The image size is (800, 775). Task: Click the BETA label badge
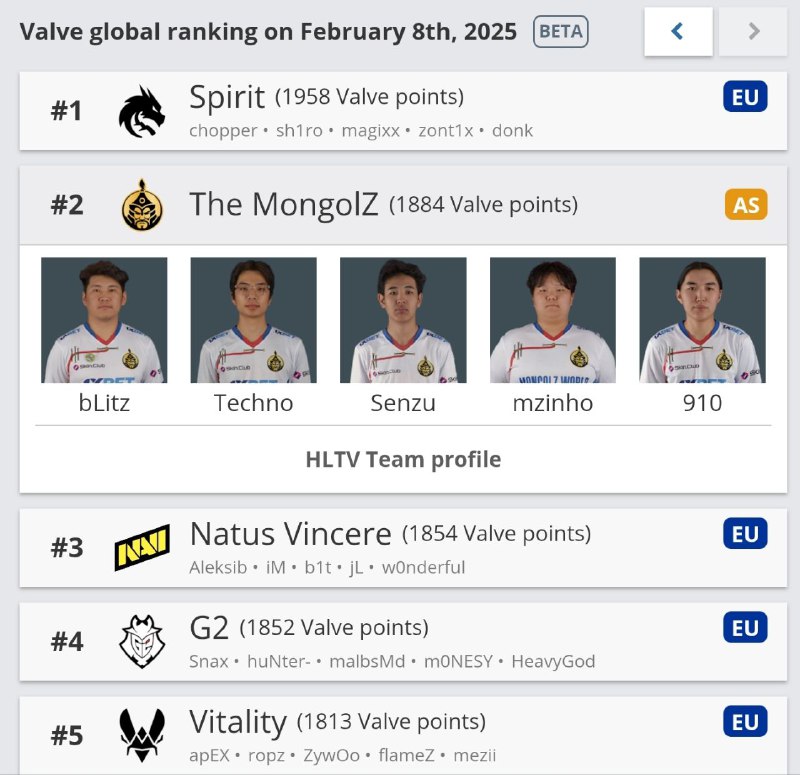click(561, 31)
